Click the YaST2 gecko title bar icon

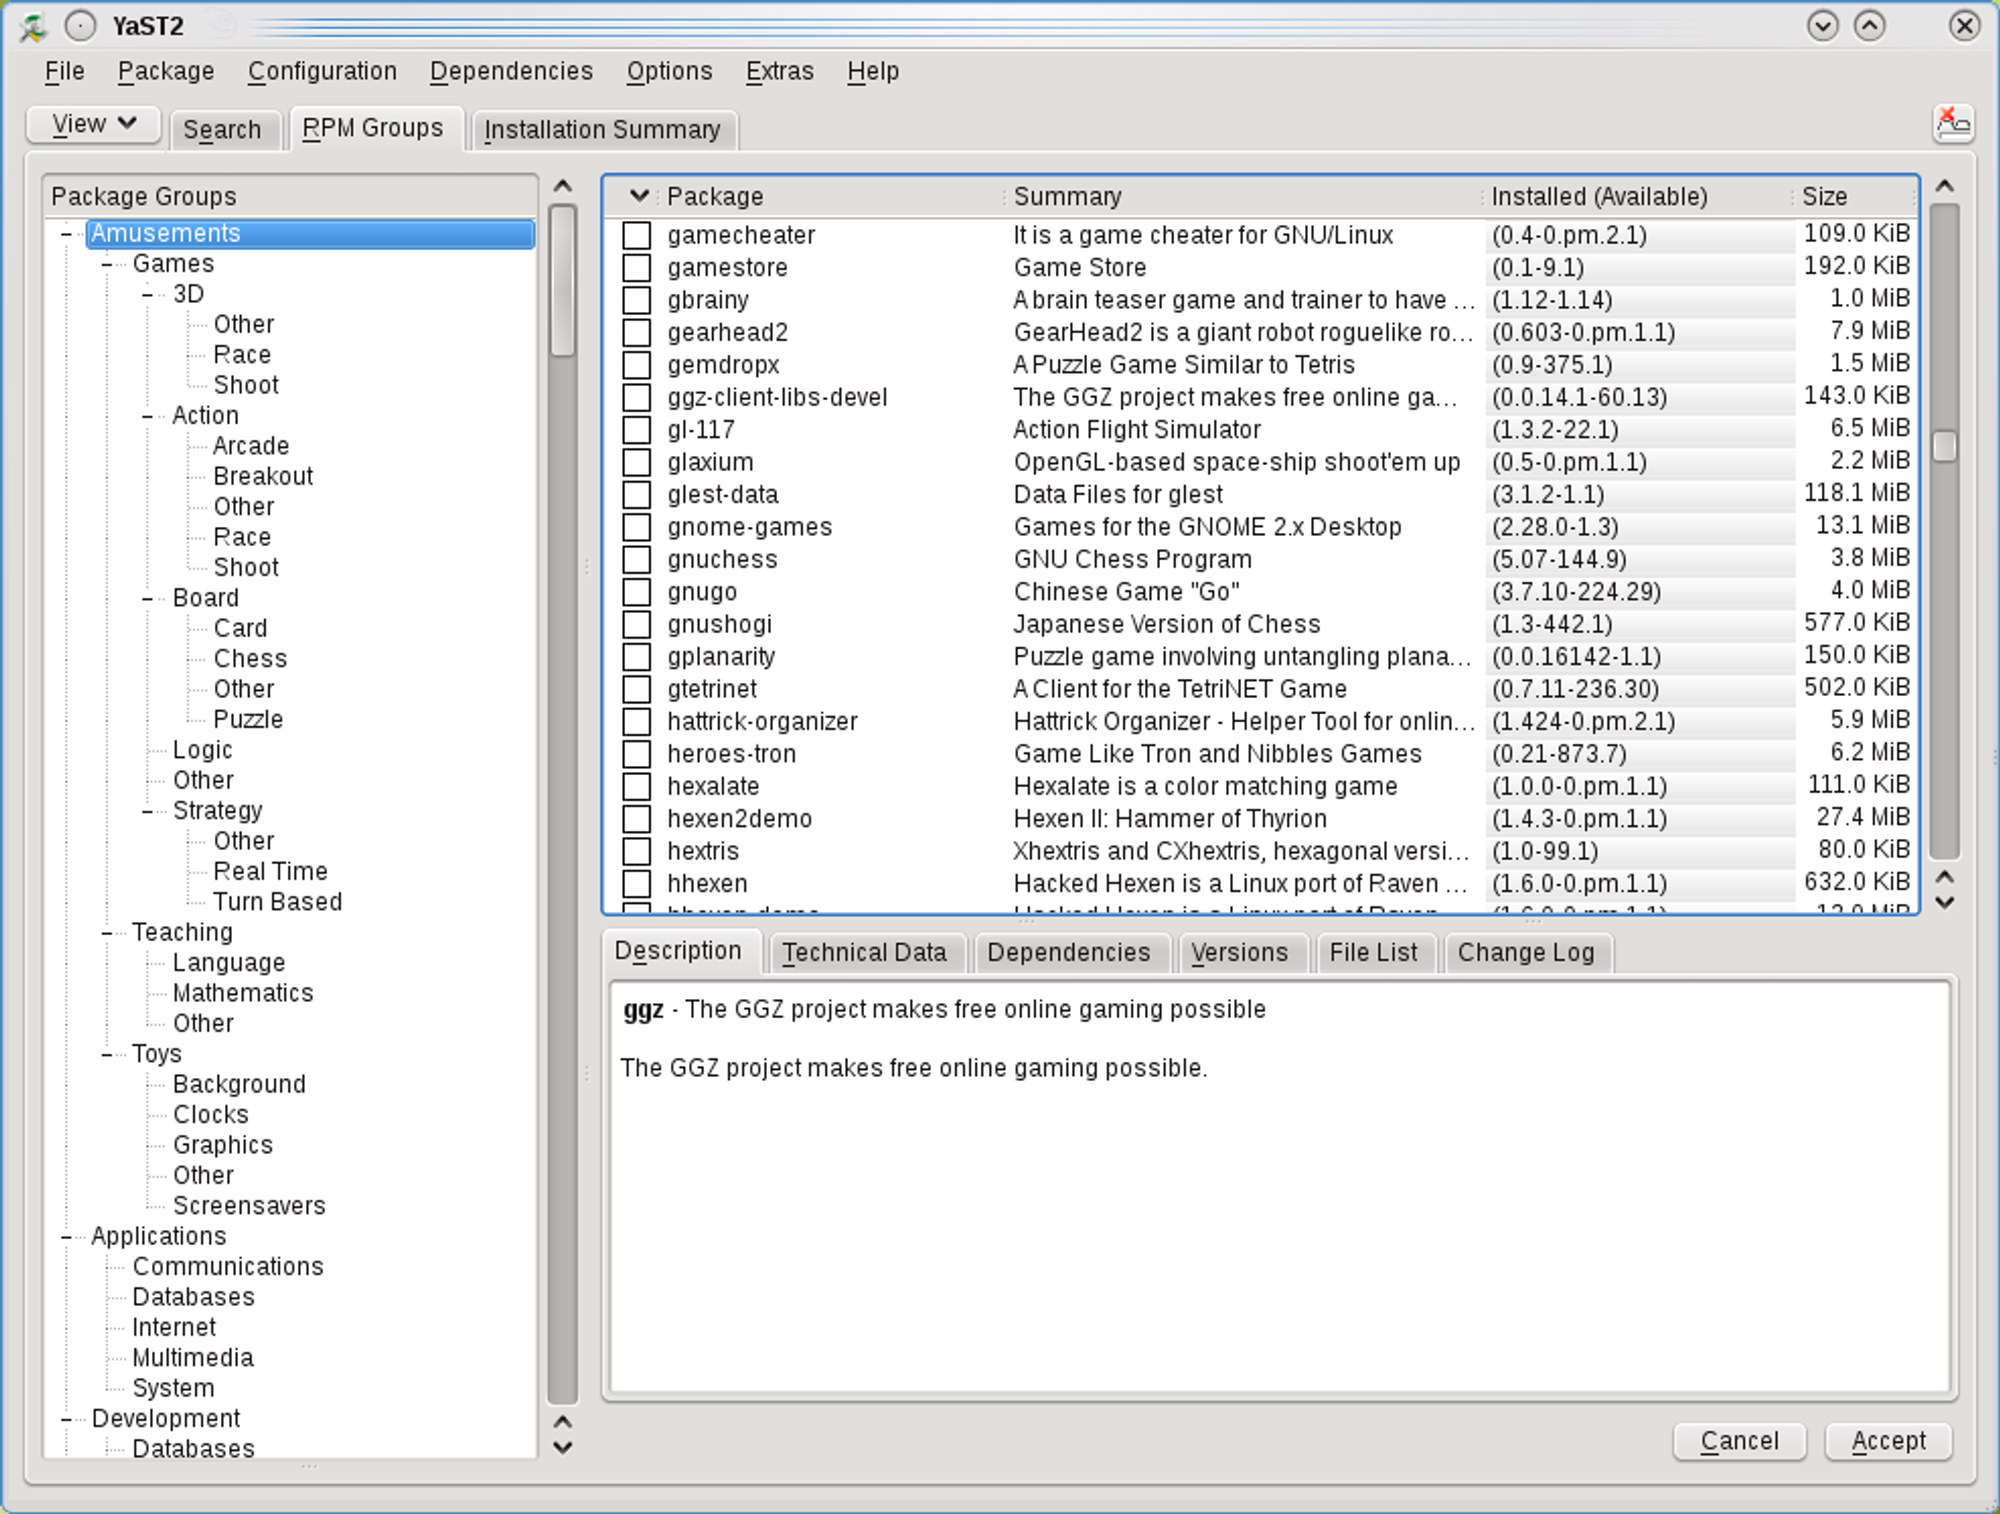[33, 26]
